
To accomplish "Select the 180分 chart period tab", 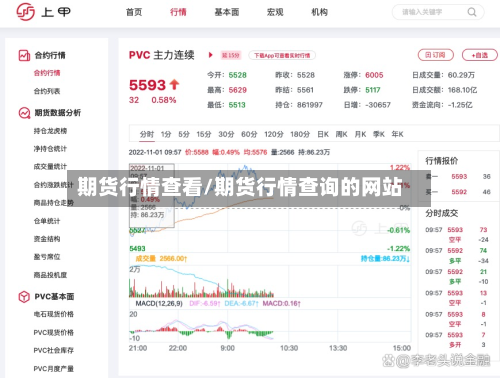I will tap(300, 134).
